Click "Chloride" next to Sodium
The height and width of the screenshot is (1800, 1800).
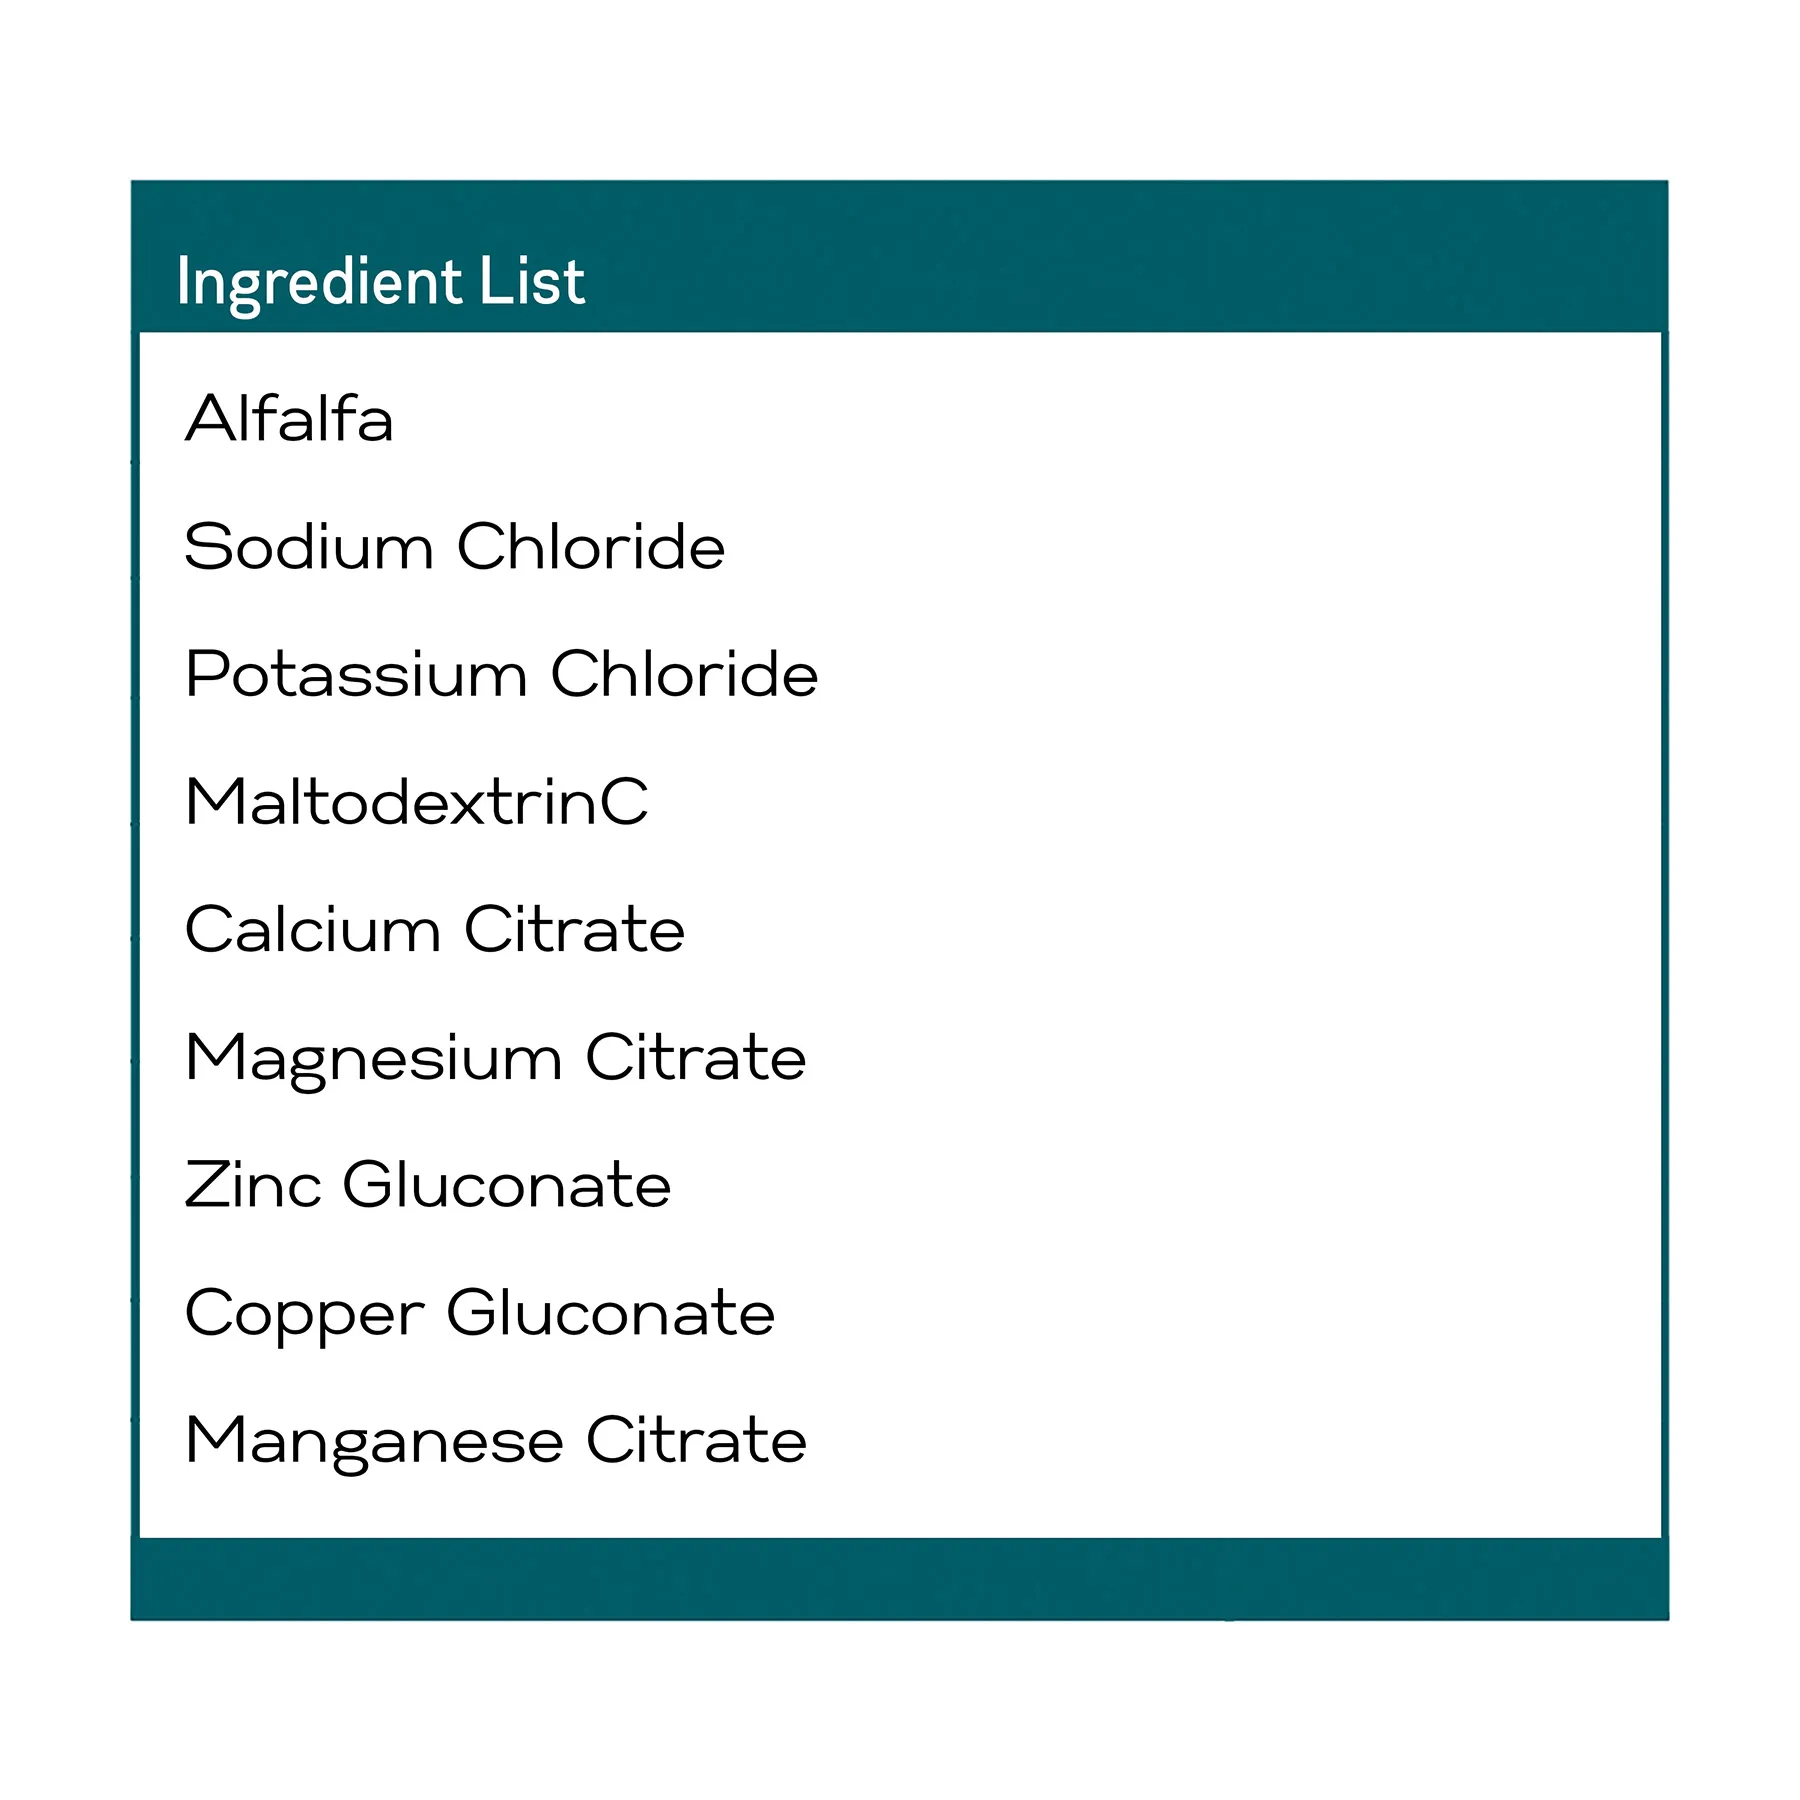[x=590, y=547]
